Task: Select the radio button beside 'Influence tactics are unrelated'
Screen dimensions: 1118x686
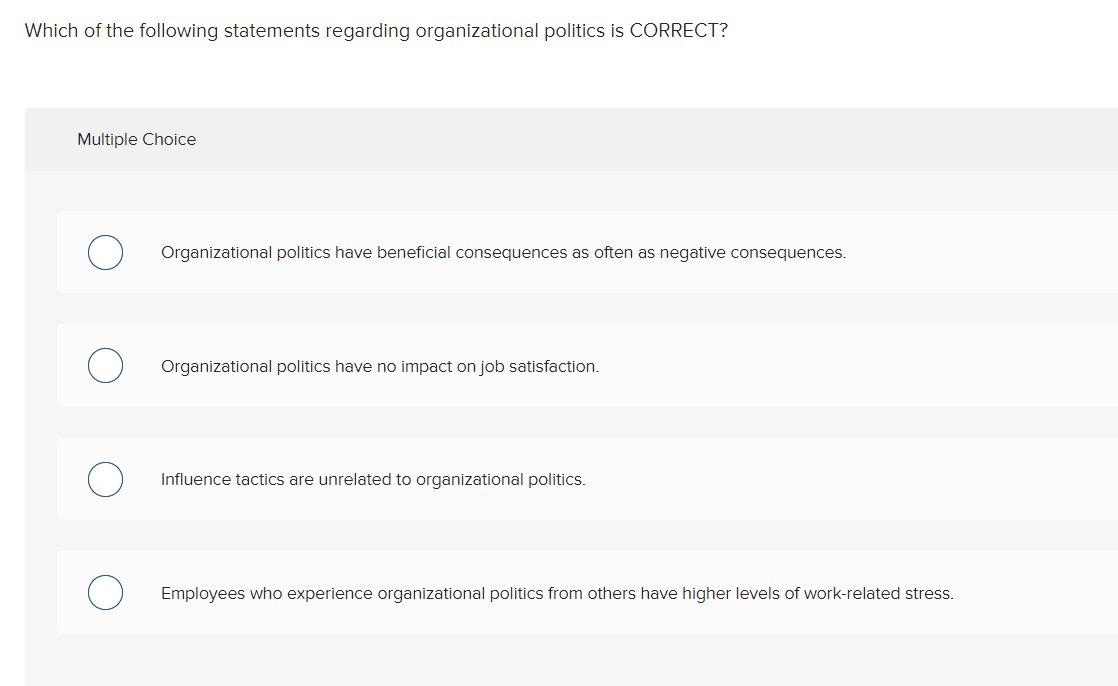Action: click(105, 479)
